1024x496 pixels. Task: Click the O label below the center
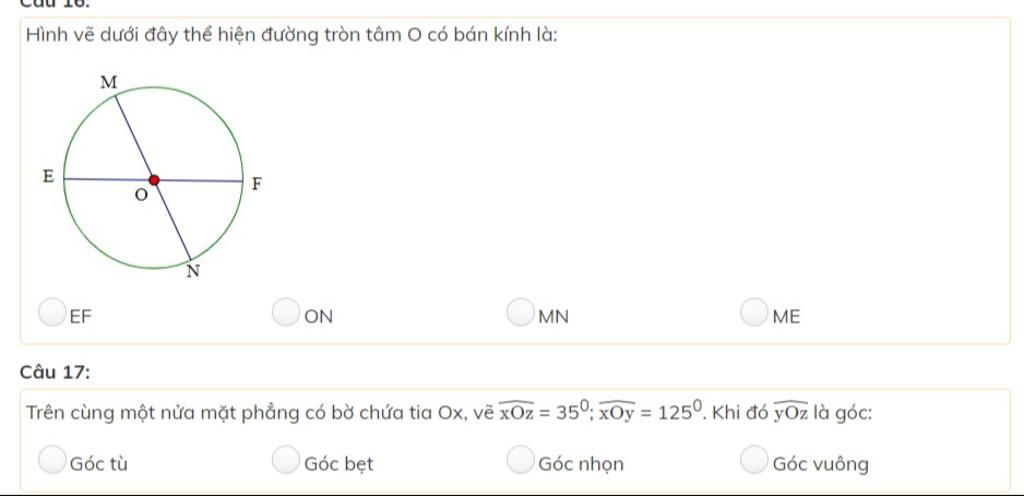pyautogui.click(x=140, y=196)
